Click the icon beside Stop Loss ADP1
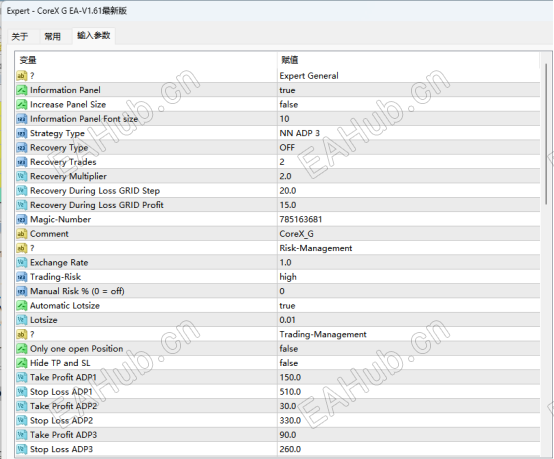Screen dimensions: 554x459 [22, 392]
